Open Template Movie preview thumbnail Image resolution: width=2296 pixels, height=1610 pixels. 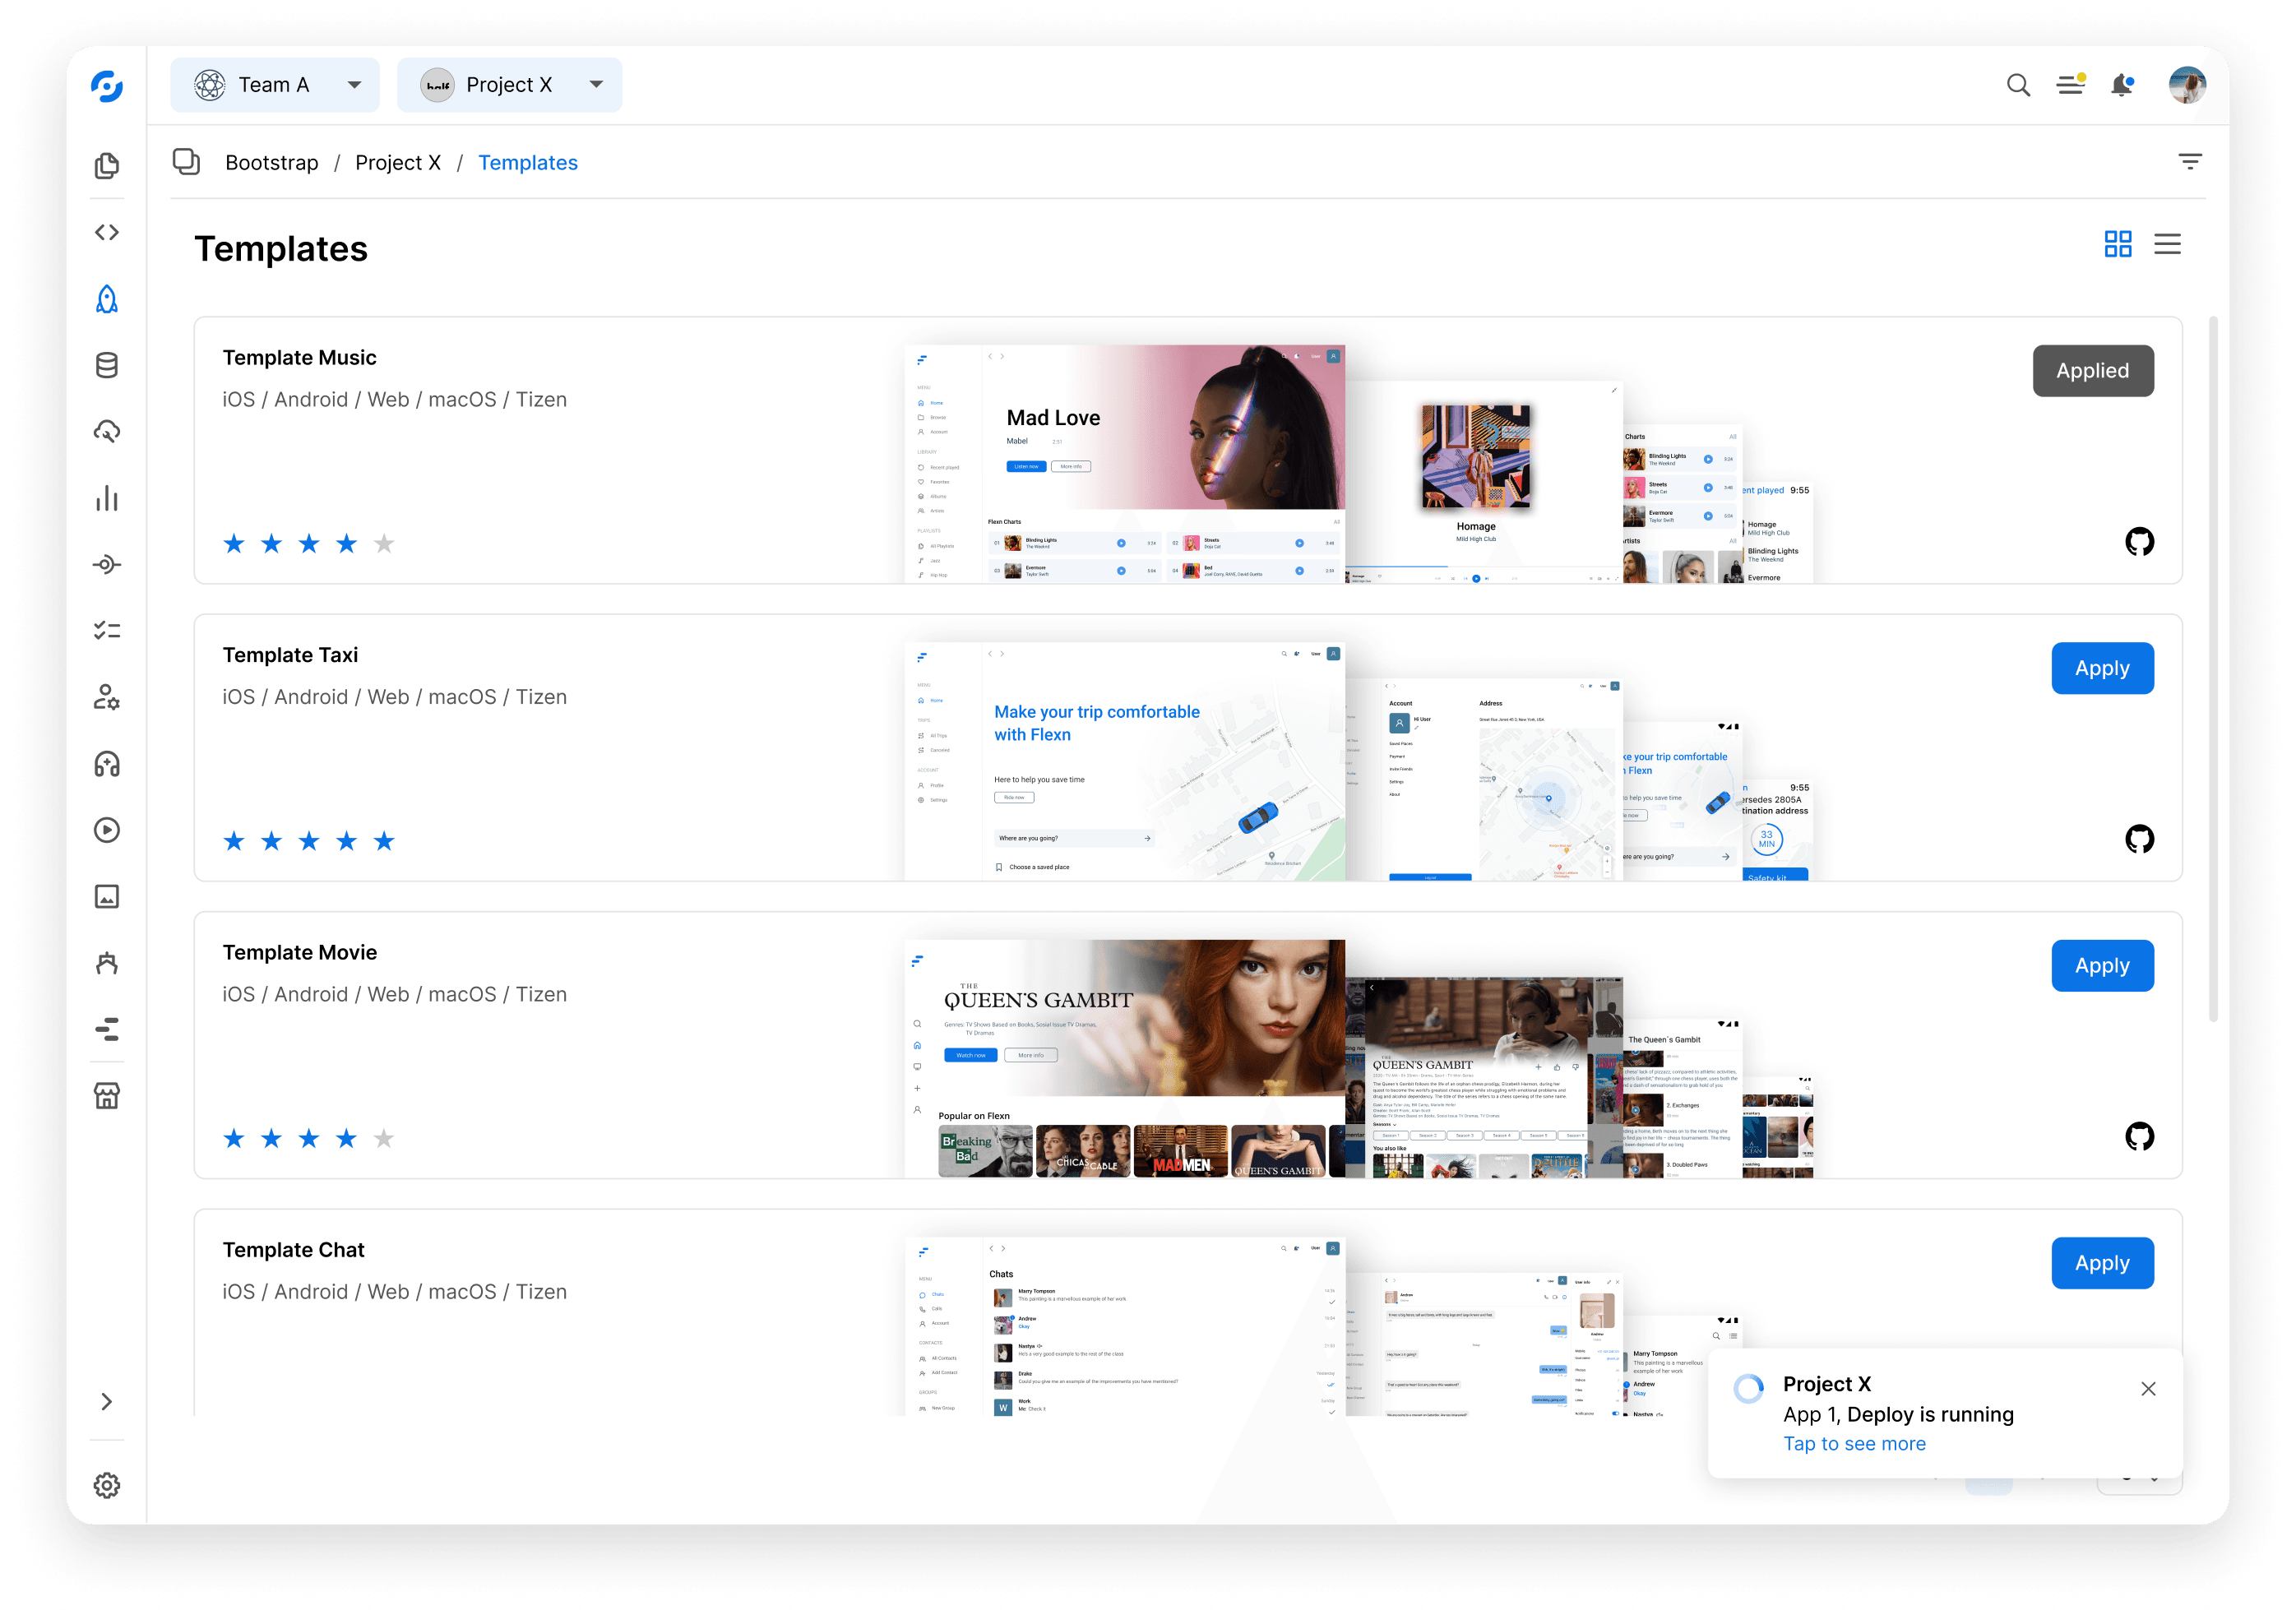coord(1358,1059)
